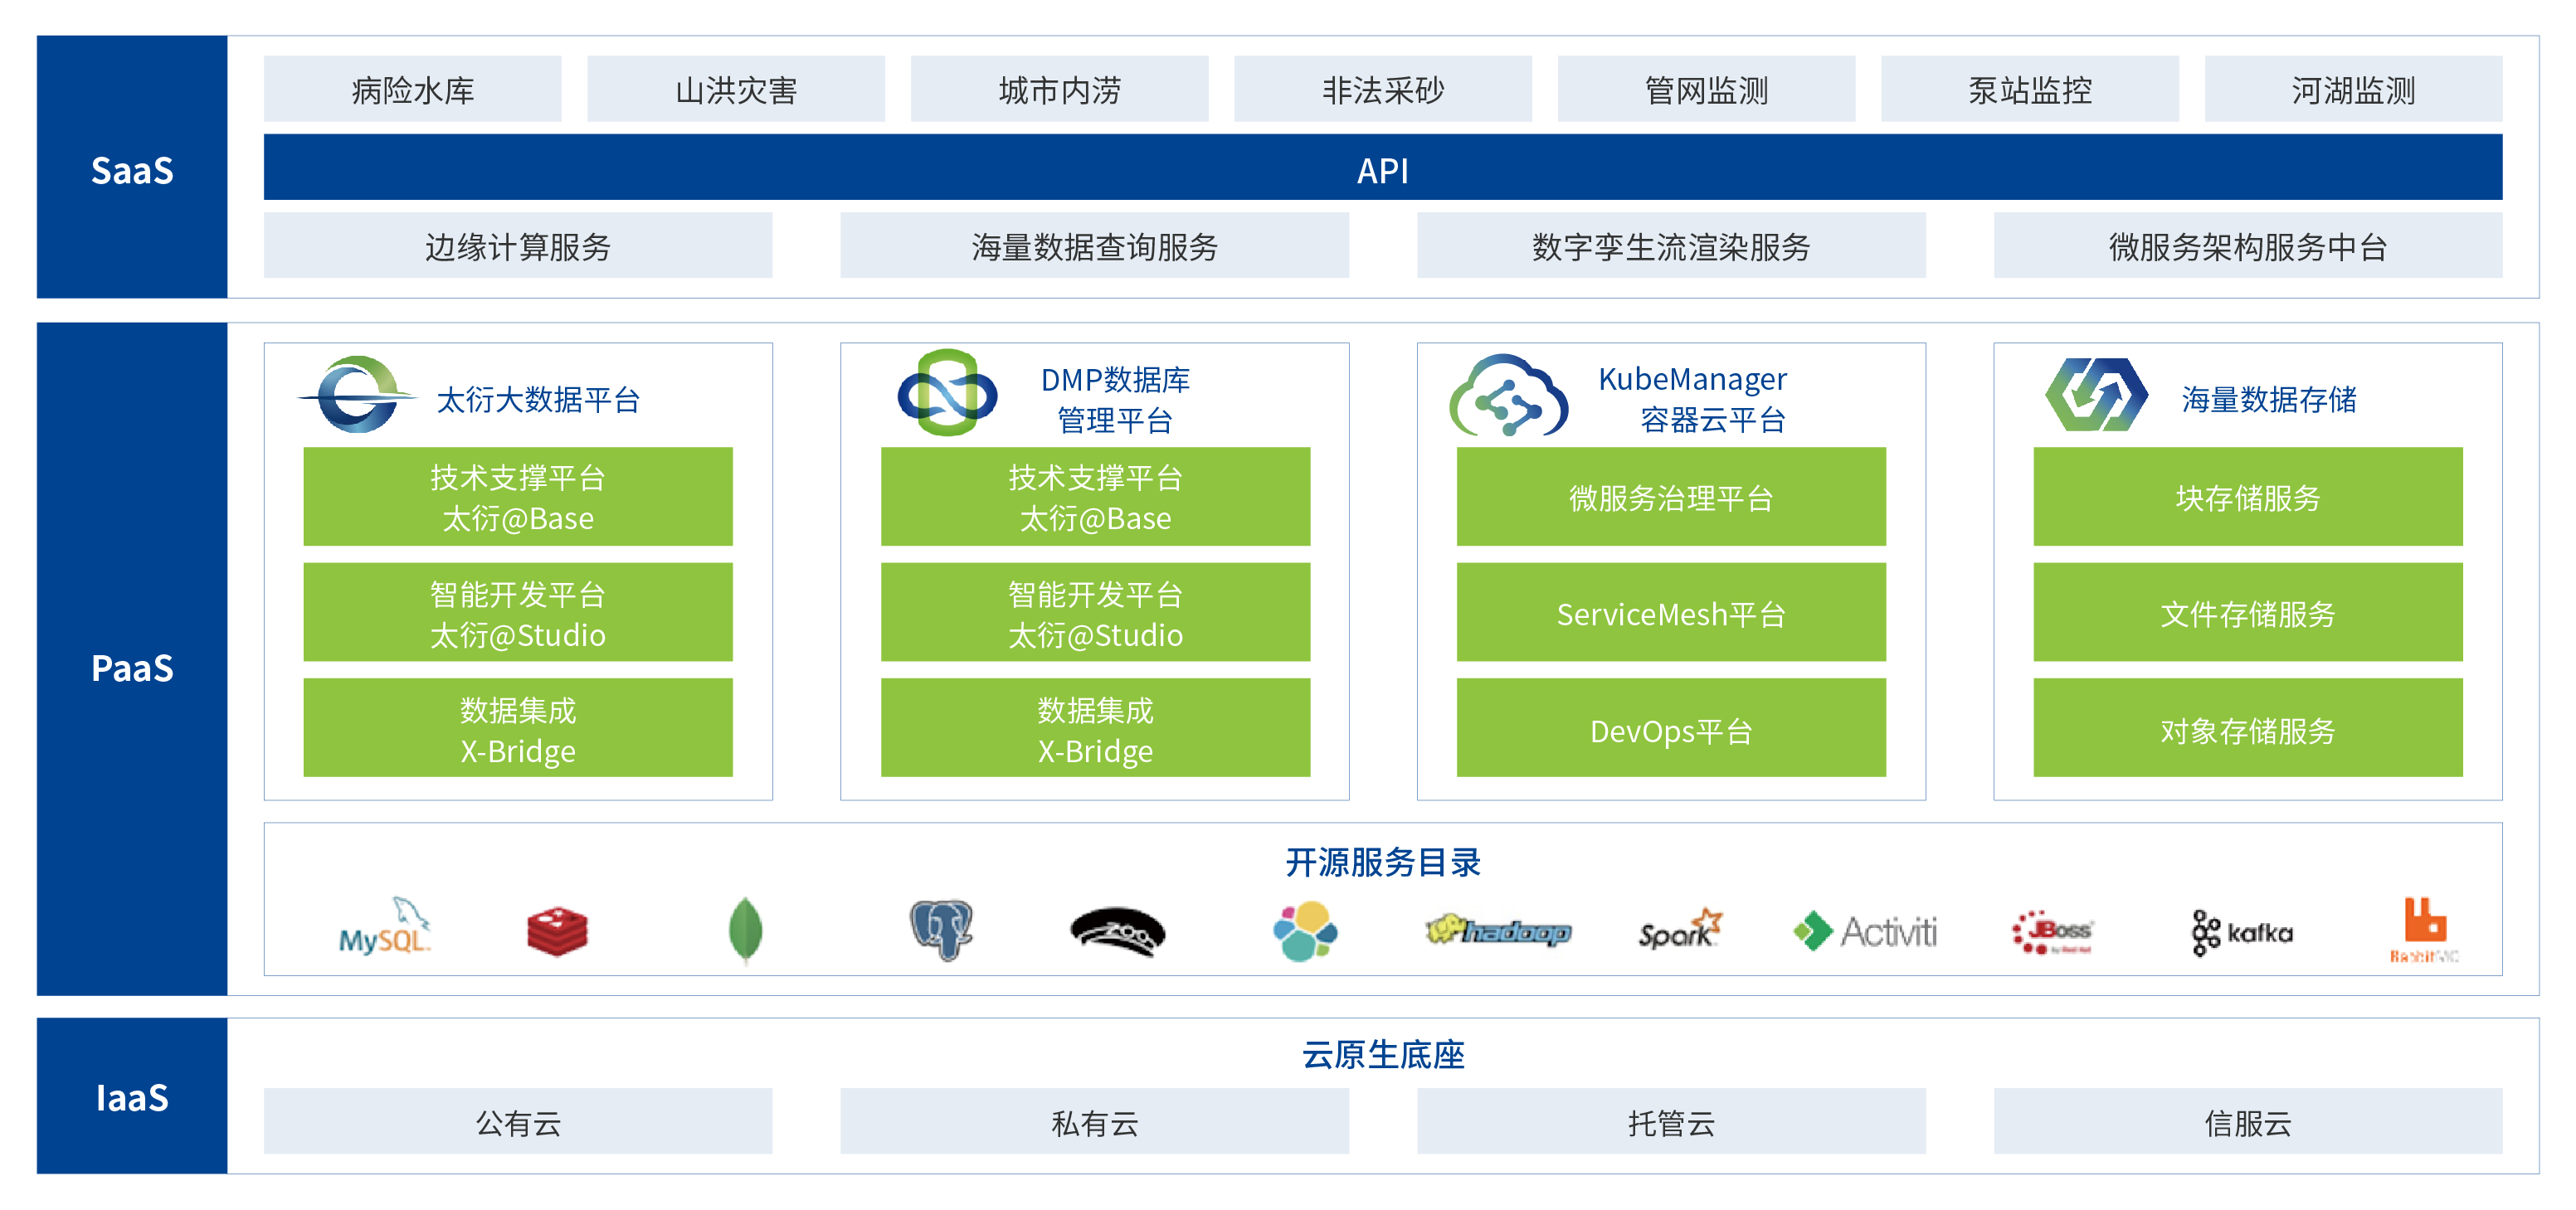The image size is (2576, 1210).
Task: Click the DMP数据库管理平台 title text
Action: [x=1115, y=399]
